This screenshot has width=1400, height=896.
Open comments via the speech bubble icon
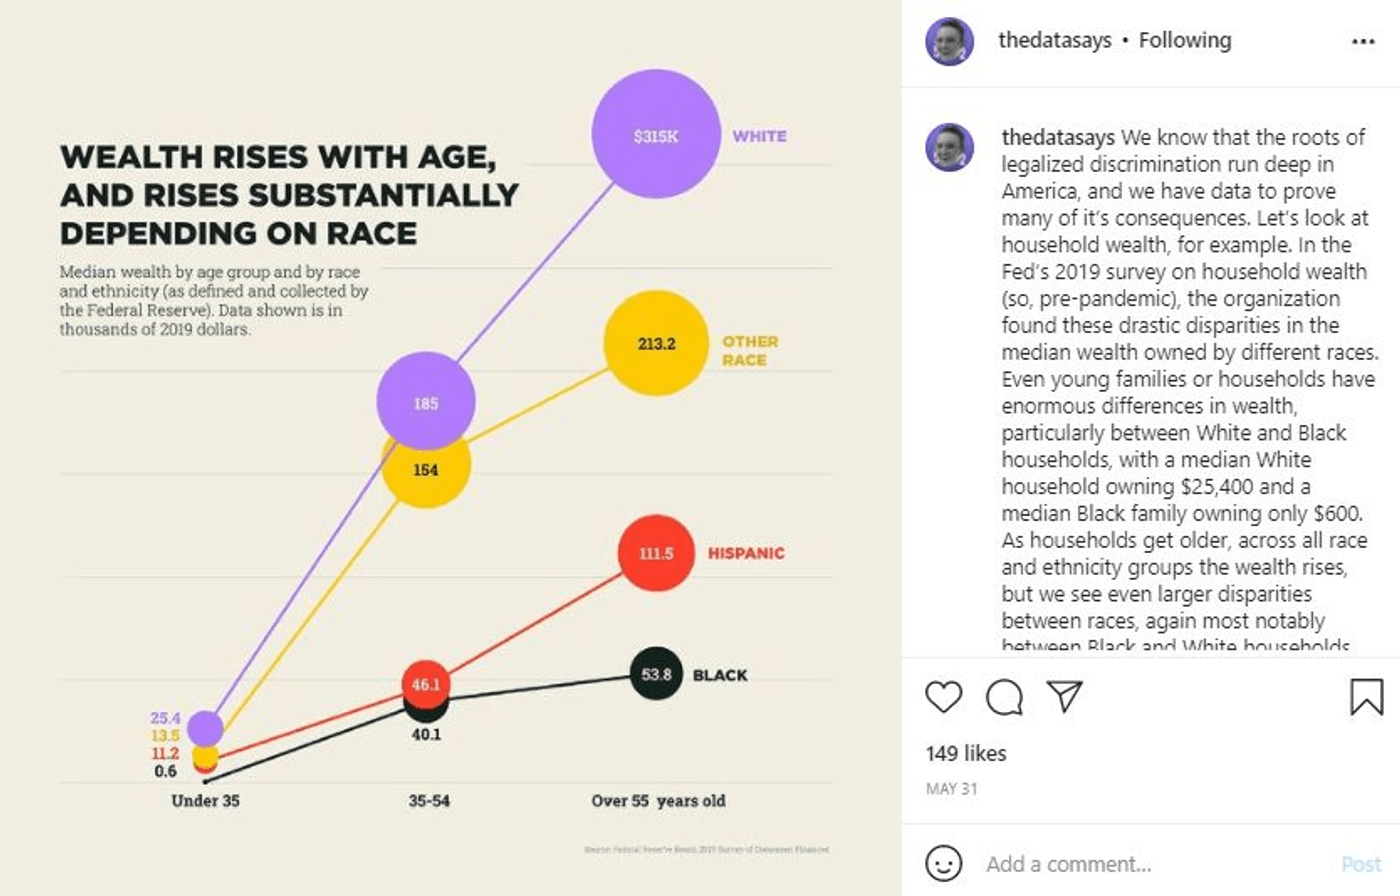pos(1004,697)
